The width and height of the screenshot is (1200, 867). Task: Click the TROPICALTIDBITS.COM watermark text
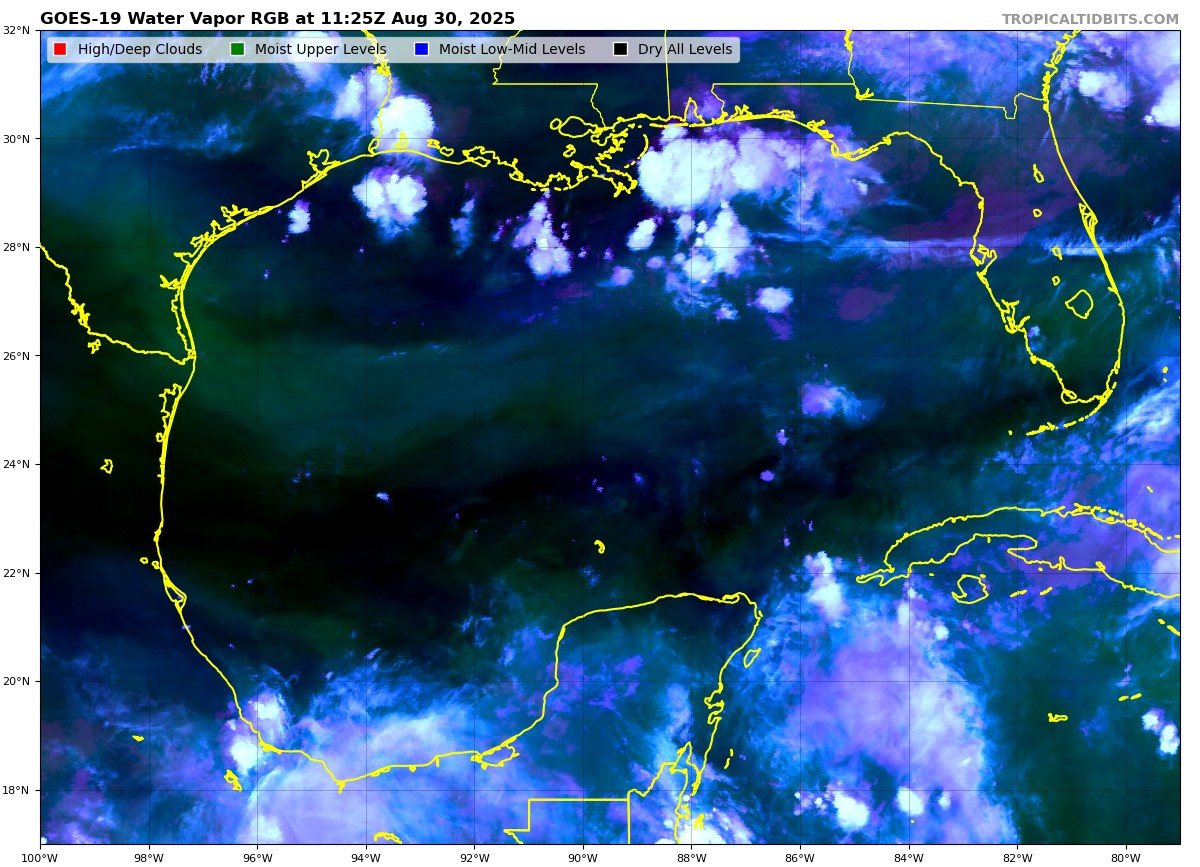tap(1090, 19)
